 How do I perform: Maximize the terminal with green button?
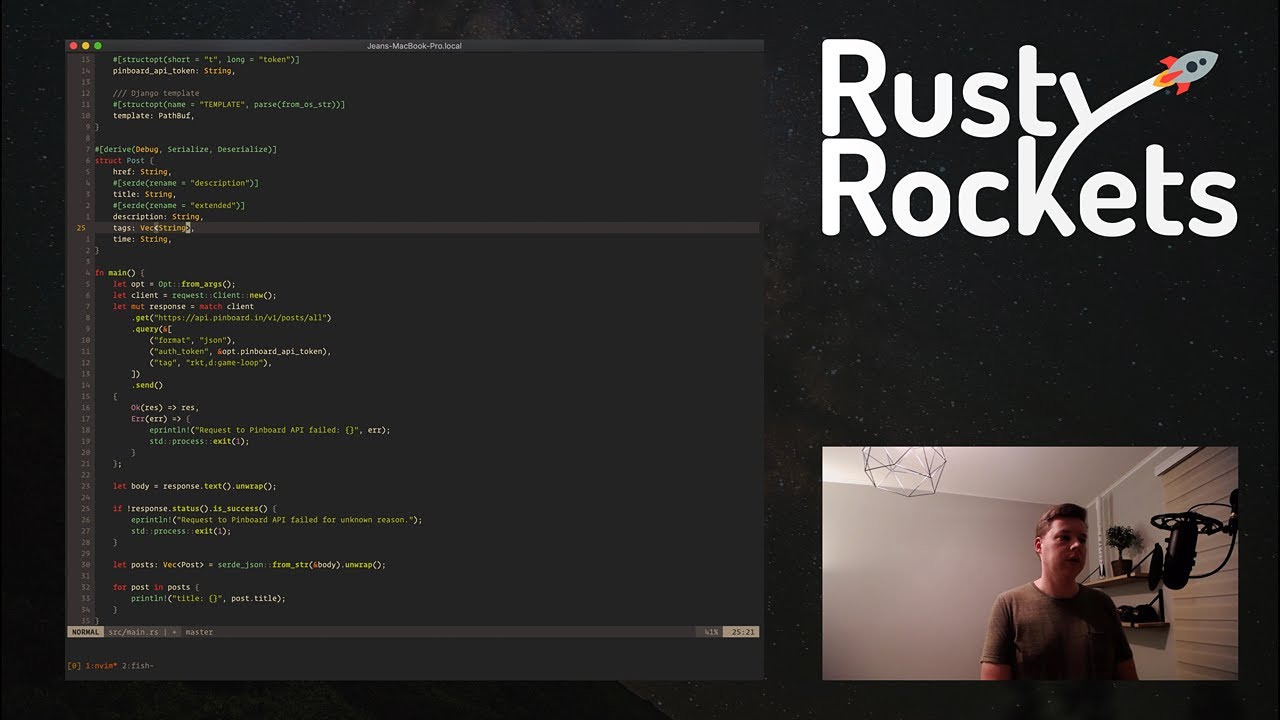tap(97, 46)
